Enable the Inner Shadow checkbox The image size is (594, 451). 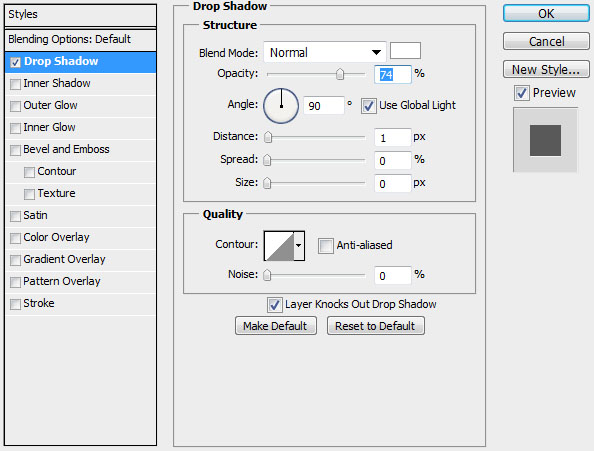point(16,84)
